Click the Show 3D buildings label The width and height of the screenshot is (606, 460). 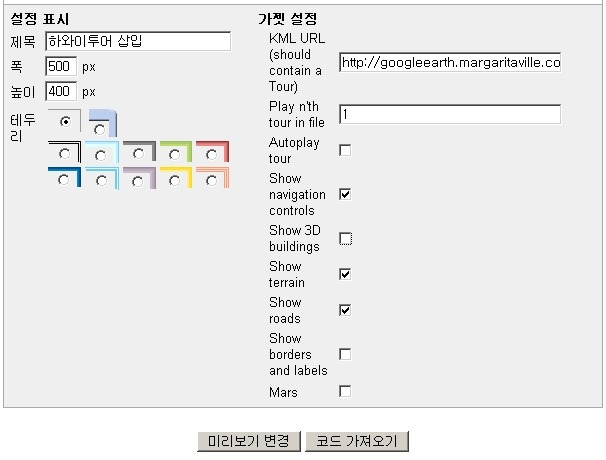pyautogui.click(x=295, y=239)
